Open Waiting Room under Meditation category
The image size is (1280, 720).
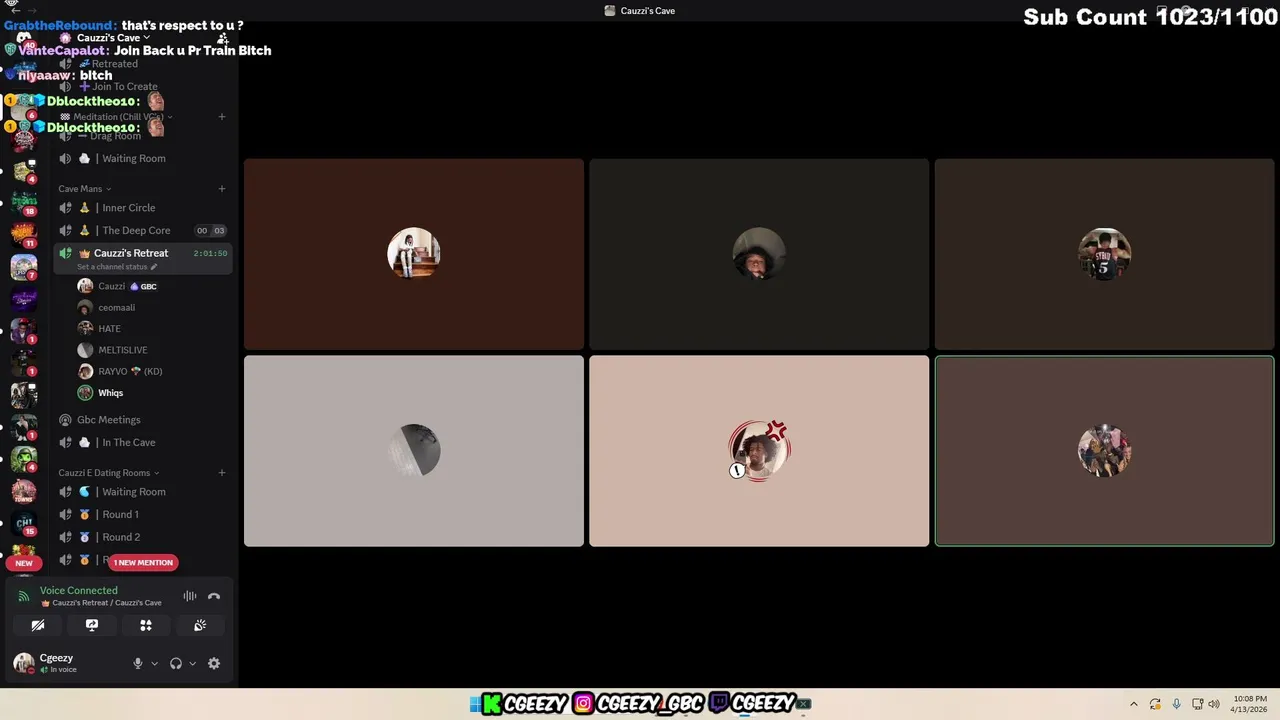pyautogui.click(x=143, y=159)
